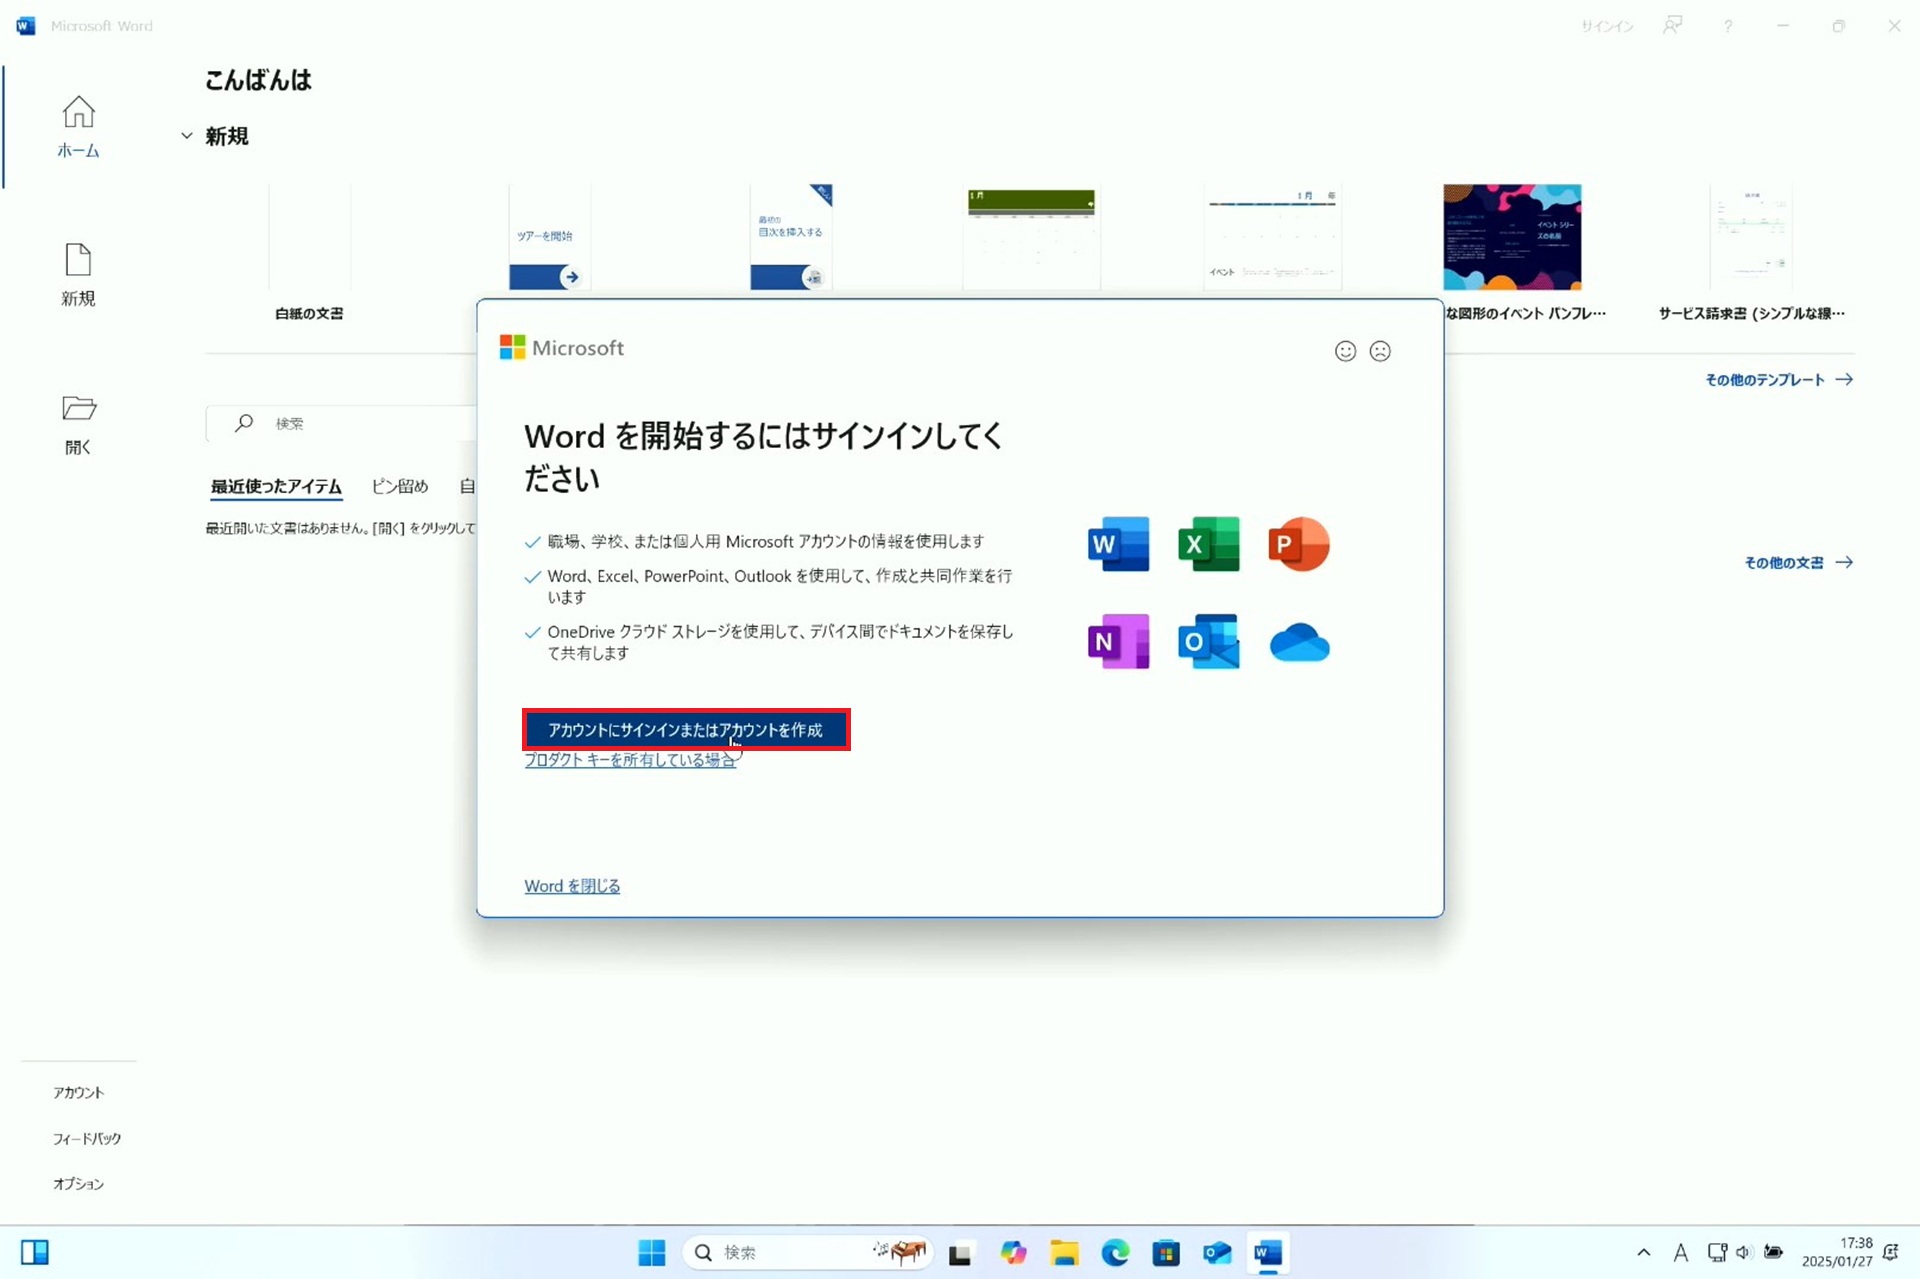Screen dimensions: 1920x1279
Task: Select the event pamphlet template thumbnail
Action: (1512, 237)
